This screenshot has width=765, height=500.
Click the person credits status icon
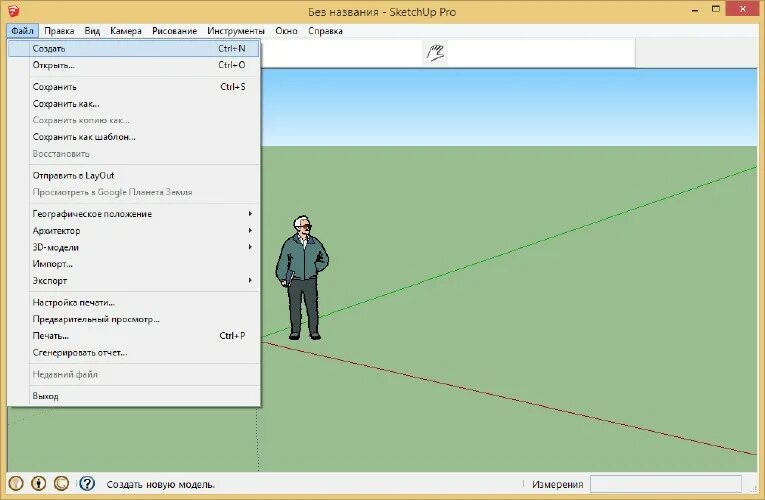tap(39, 483)
